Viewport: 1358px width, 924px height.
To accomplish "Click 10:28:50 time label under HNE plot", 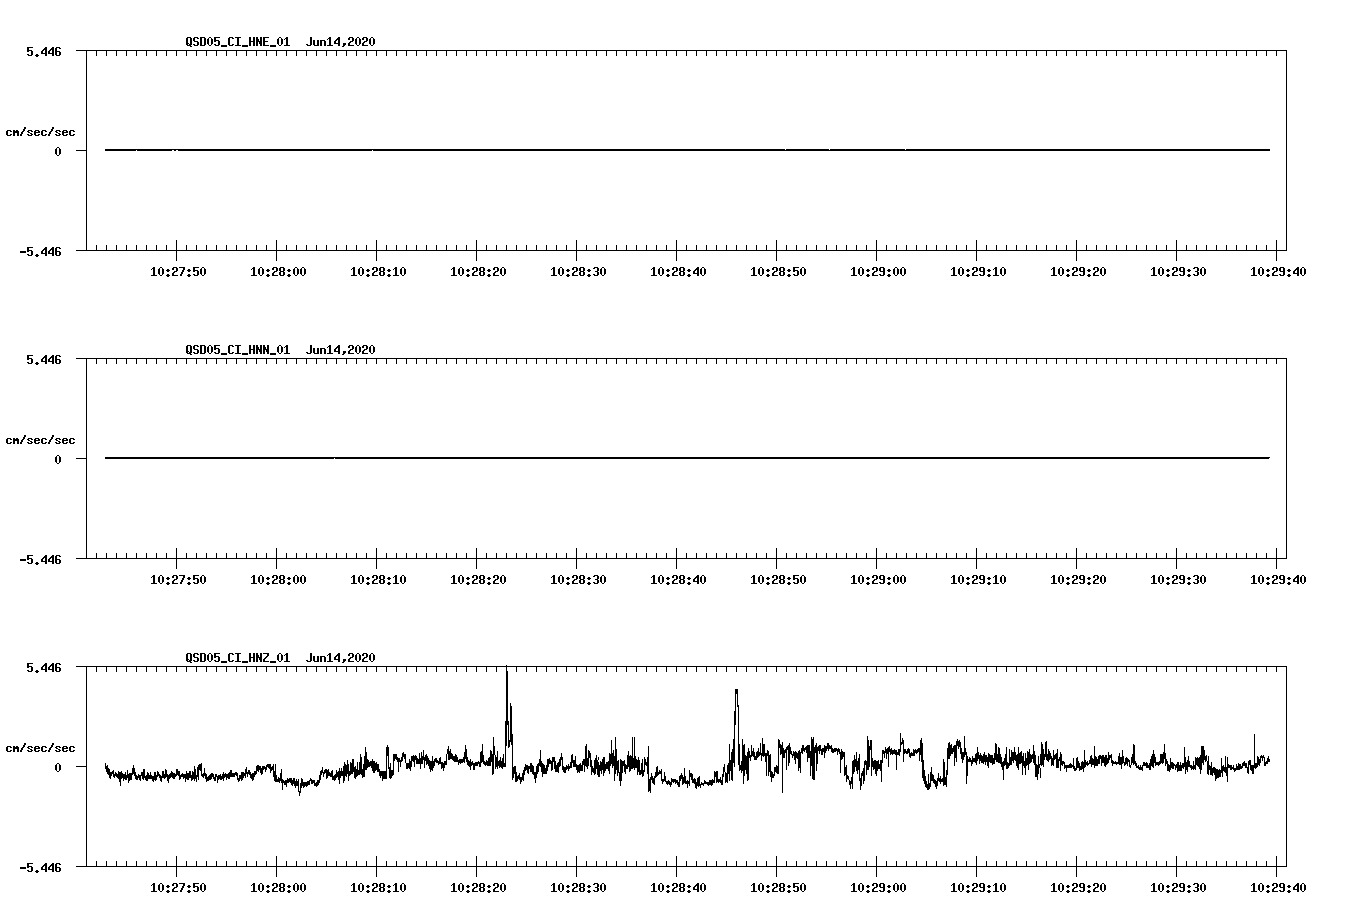I will pos(778,271).
